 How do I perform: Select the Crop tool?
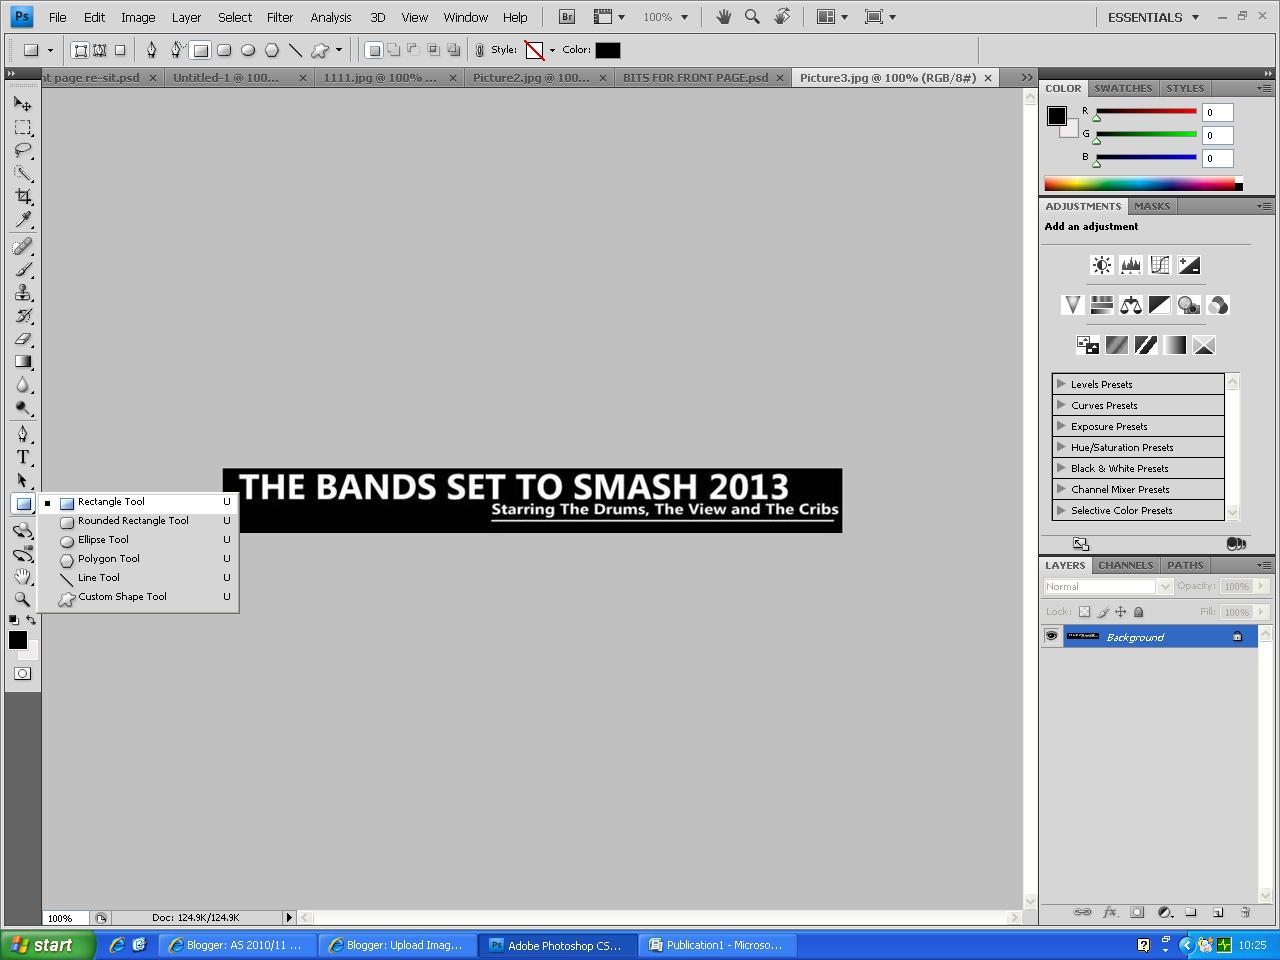(x=22, y=197)
